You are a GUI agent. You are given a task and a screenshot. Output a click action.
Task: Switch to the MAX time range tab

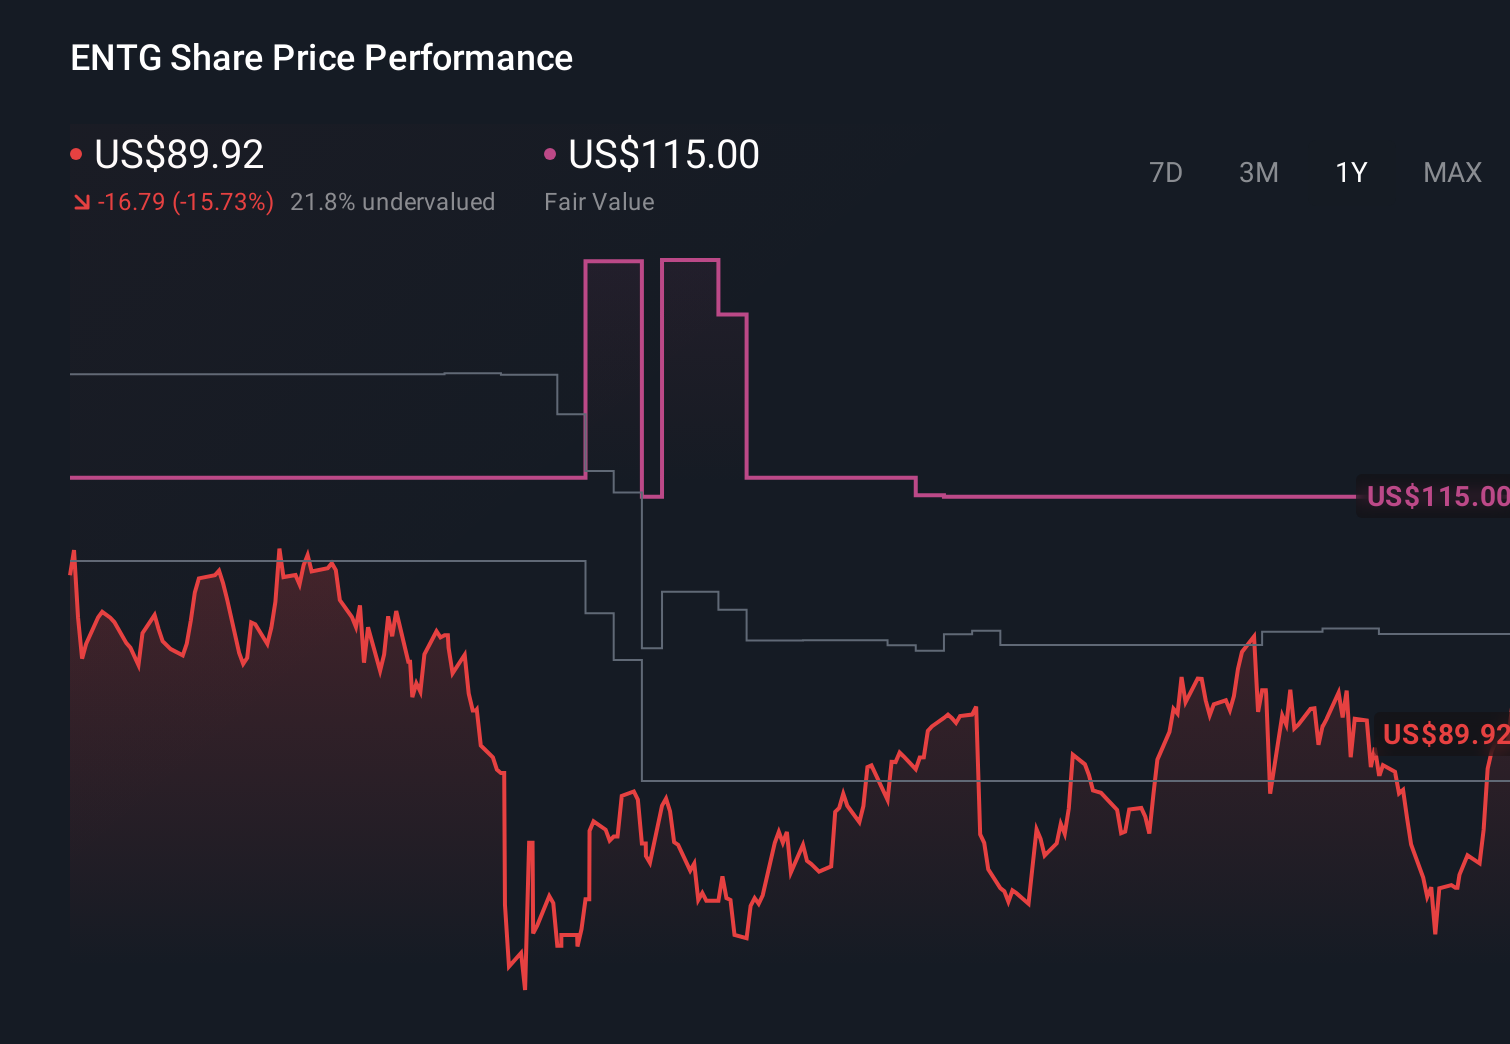tap(1451, 172)
